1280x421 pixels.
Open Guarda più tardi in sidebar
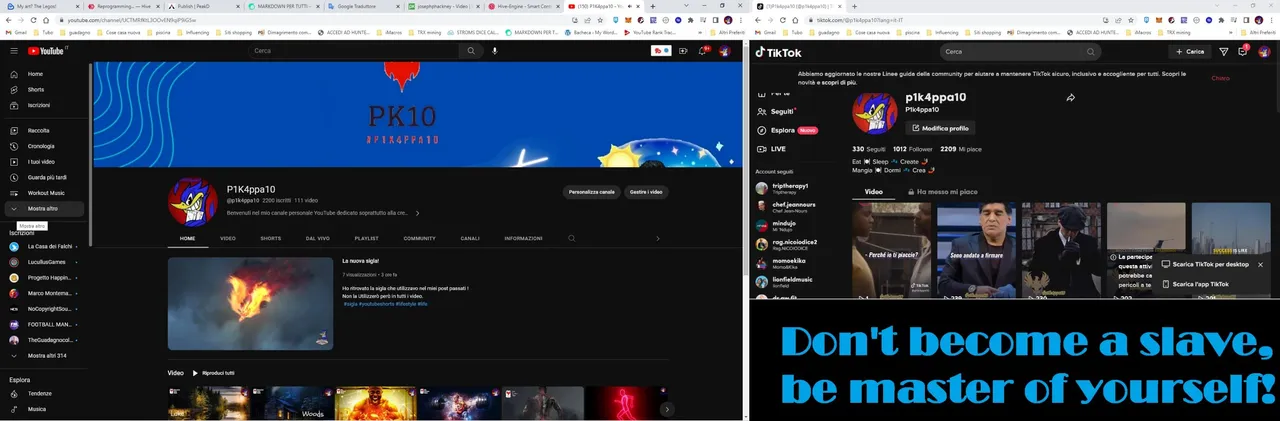coord(45,177)
